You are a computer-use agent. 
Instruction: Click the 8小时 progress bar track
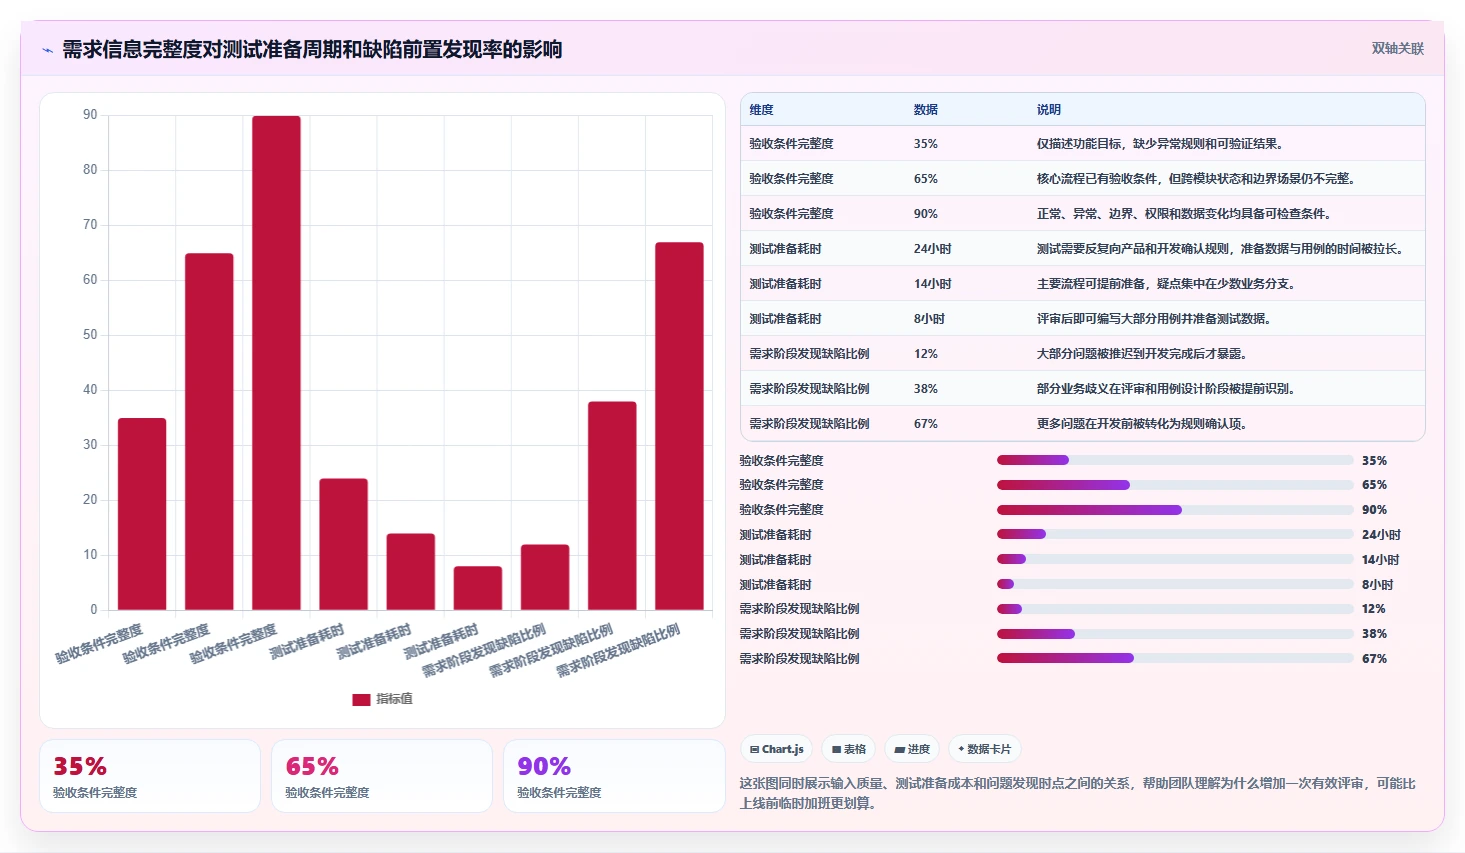coord(1175,584)
